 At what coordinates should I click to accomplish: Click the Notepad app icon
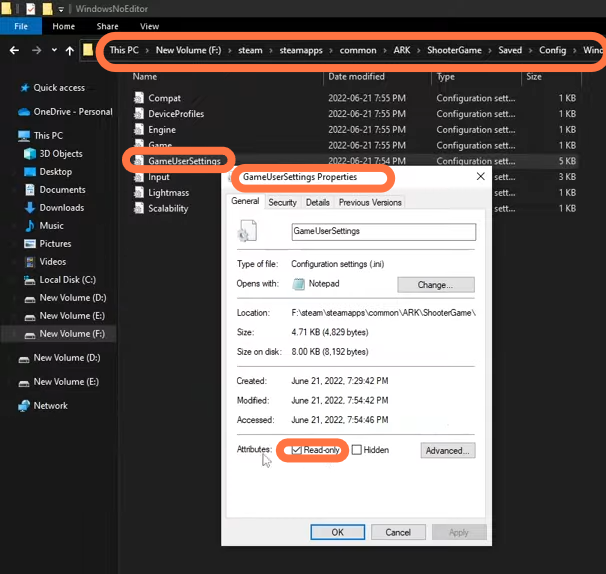click(298, 284)
